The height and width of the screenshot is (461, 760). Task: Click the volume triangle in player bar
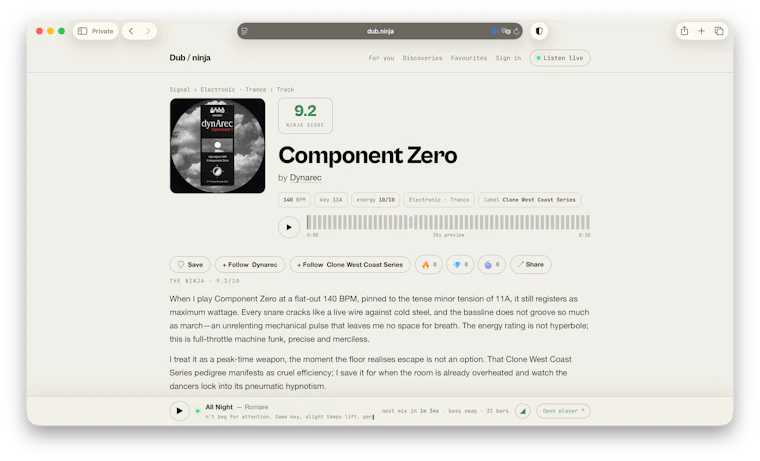click(x=522, y=411)
